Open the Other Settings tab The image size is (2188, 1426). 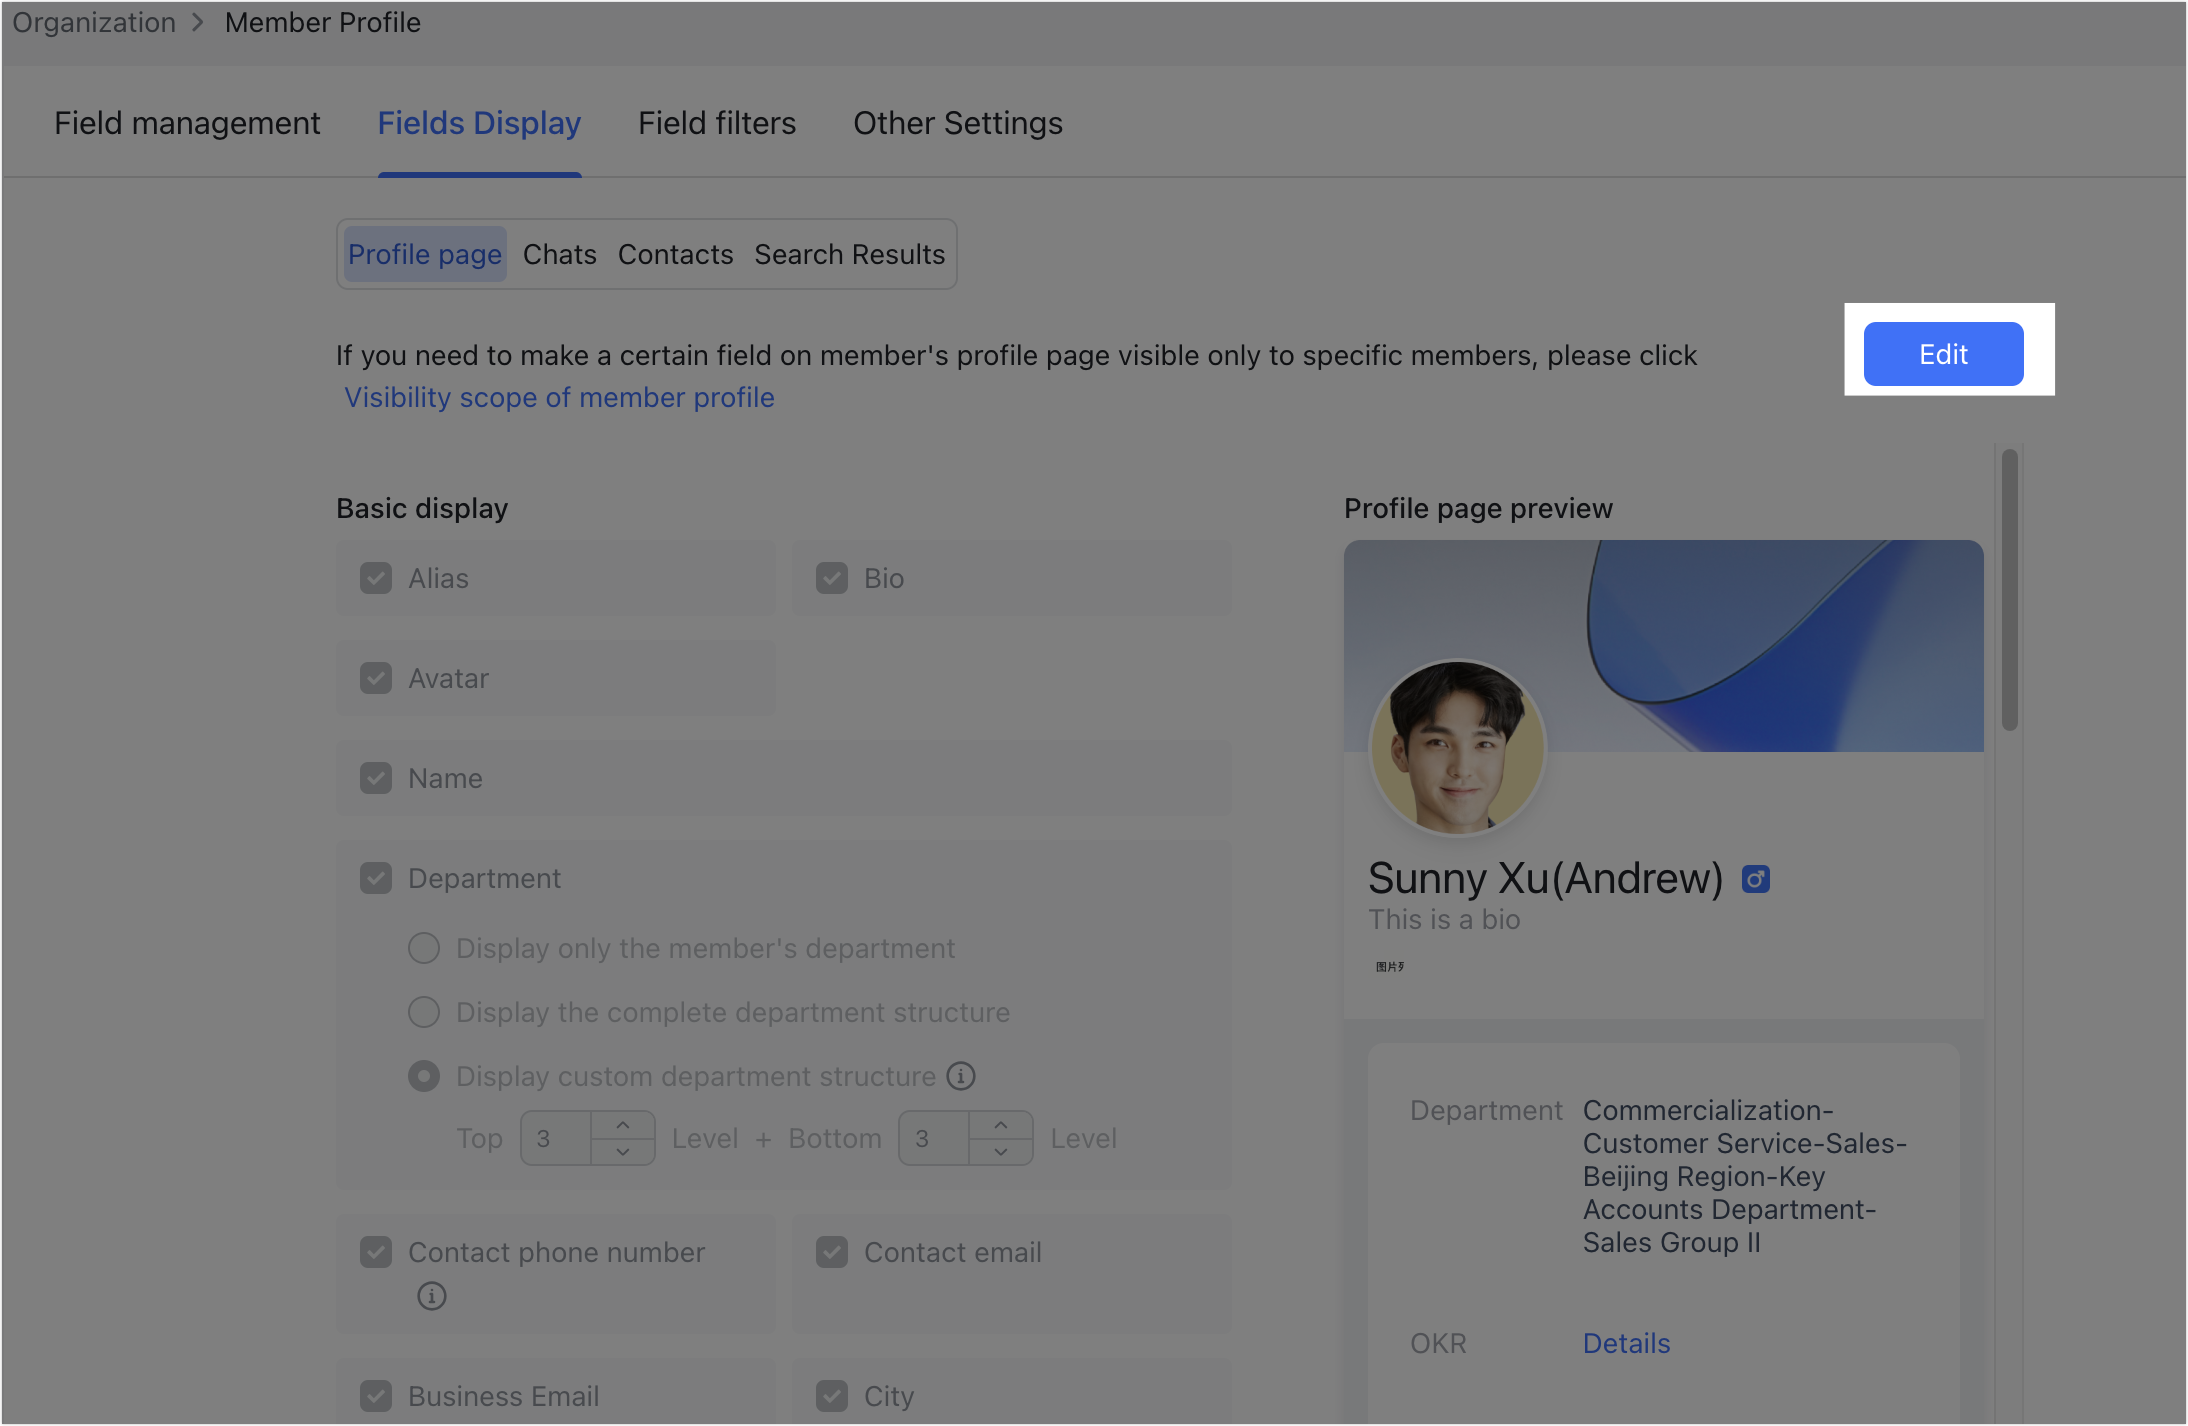click(957, 123)
